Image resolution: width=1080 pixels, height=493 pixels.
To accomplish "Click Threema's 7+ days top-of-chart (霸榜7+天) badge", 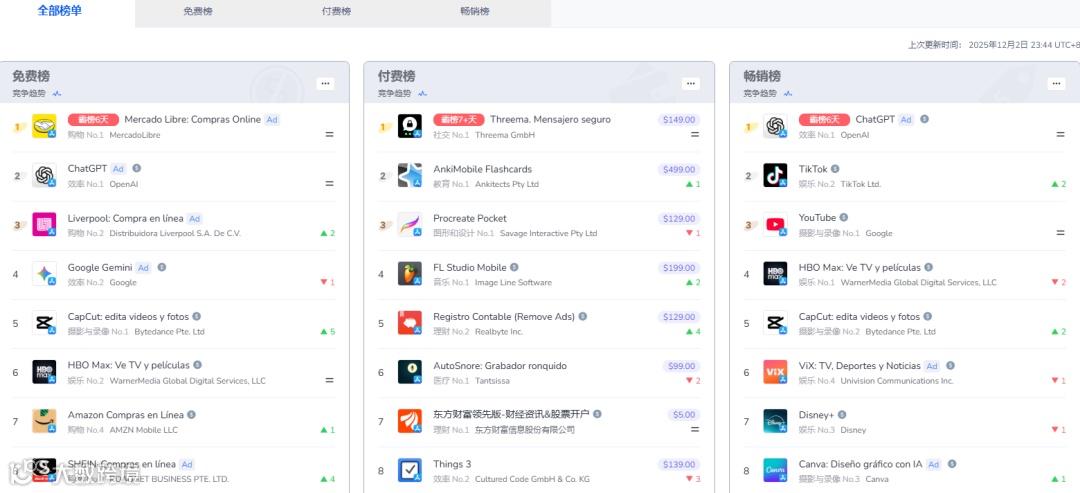I will [x=459, y=120].
